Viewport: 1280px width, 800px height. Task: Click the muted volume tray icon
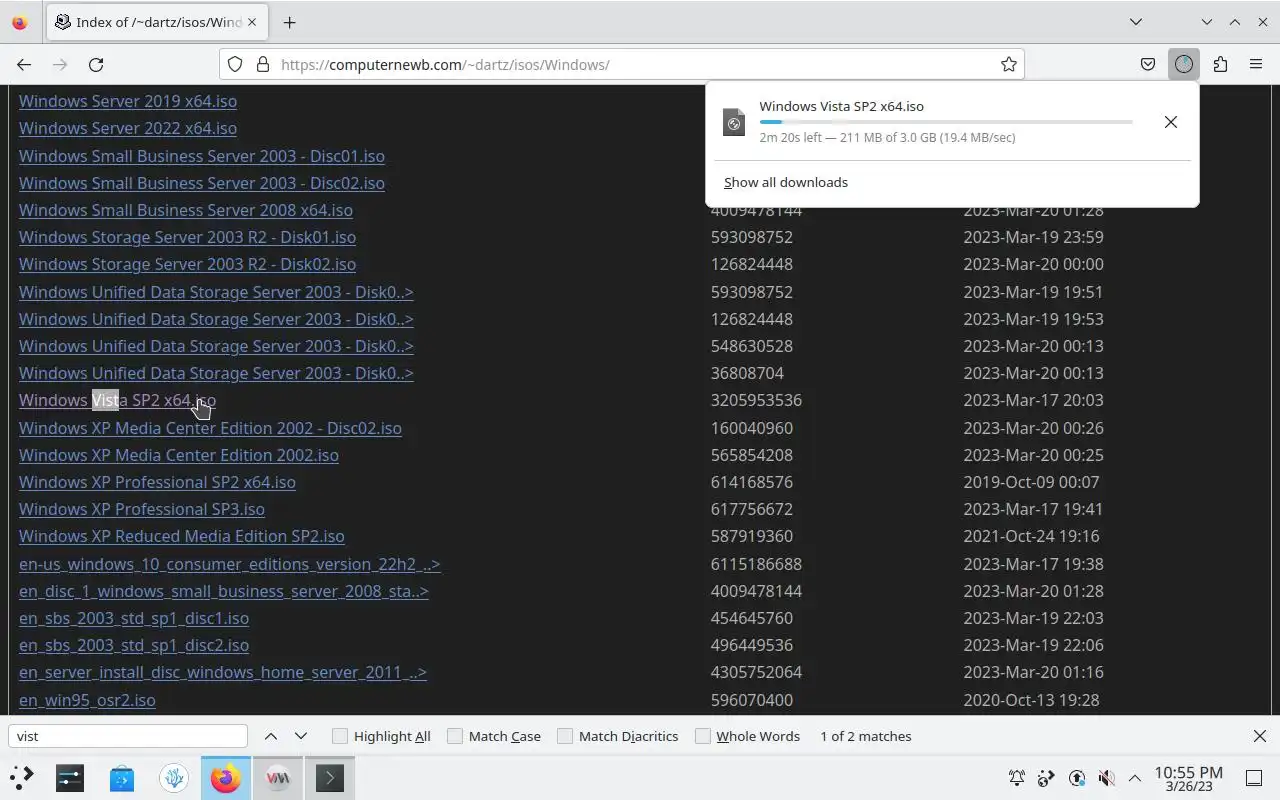(1106, 777)
